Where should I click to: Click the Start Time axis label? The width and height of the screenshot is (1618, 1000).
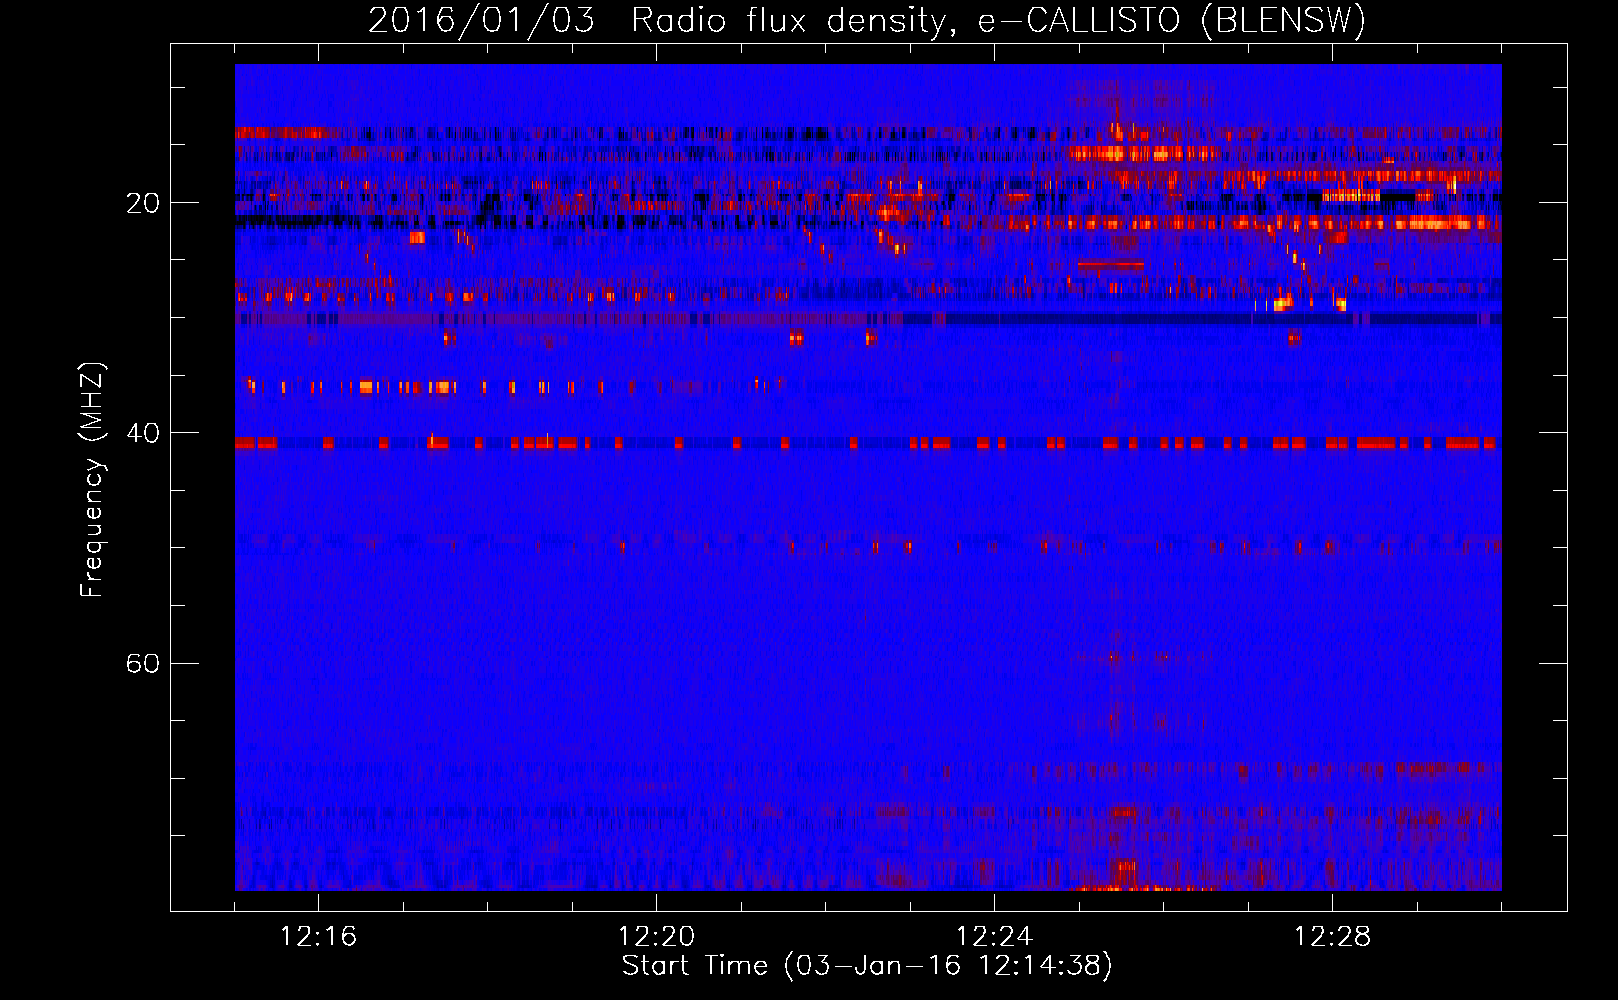[x=867, y=966]
